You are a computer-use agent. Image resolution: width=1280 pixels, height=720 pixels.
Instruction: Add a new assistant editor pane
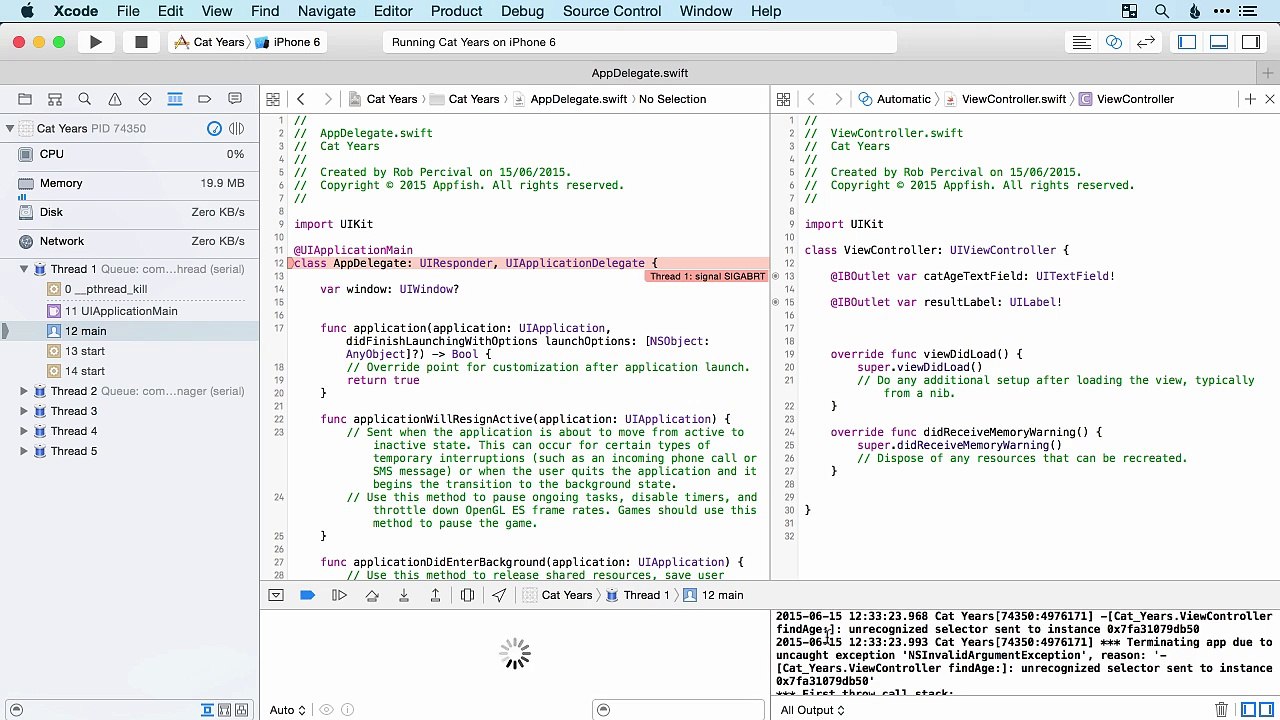tap(1250, 99)
